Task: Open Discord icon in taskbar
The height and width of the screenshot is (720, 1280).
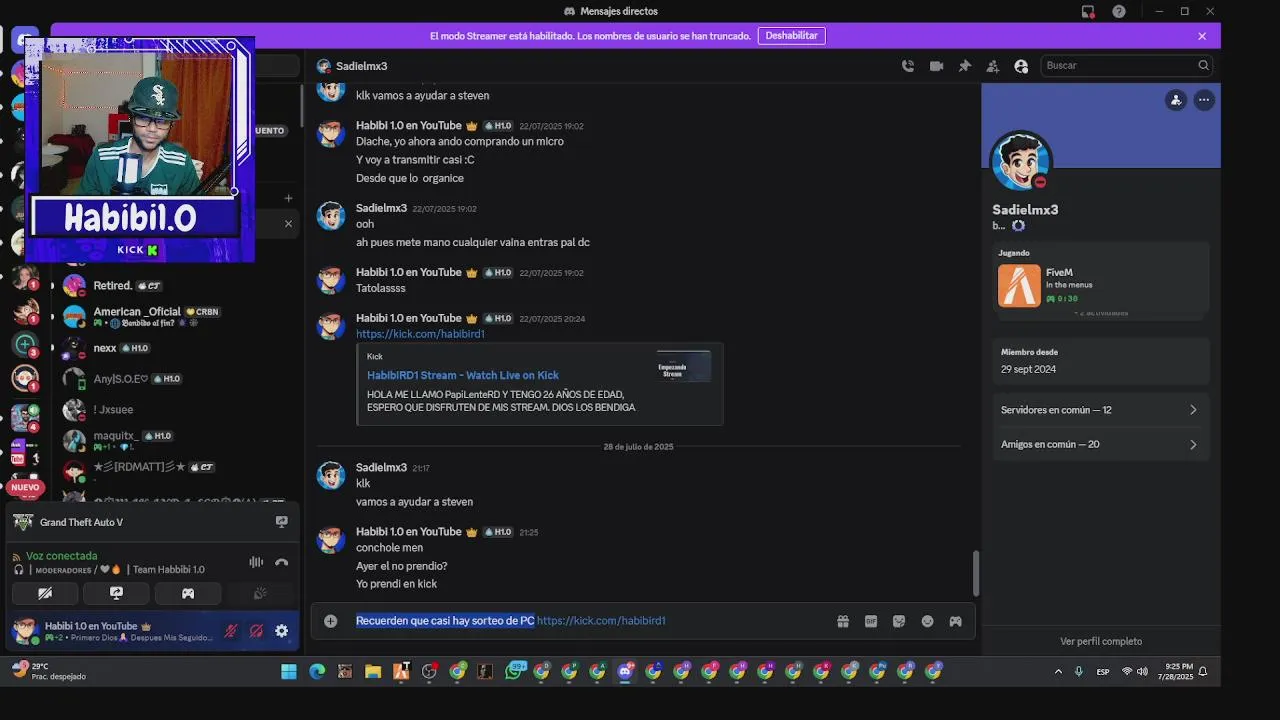Action: pos(626,672)
